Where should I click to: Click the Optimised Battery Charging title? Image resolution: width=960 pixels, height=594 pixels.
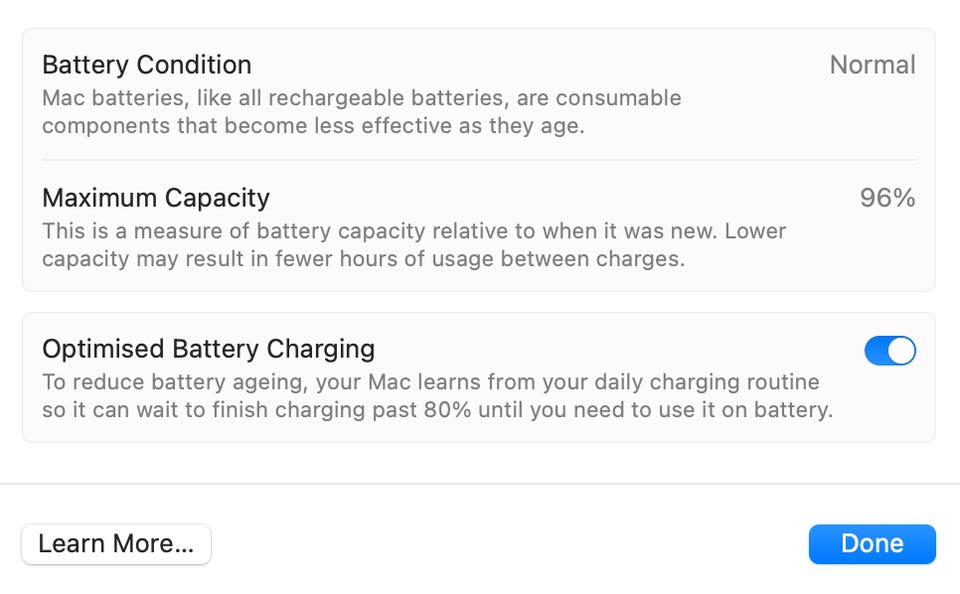click(x=208, y=349)
